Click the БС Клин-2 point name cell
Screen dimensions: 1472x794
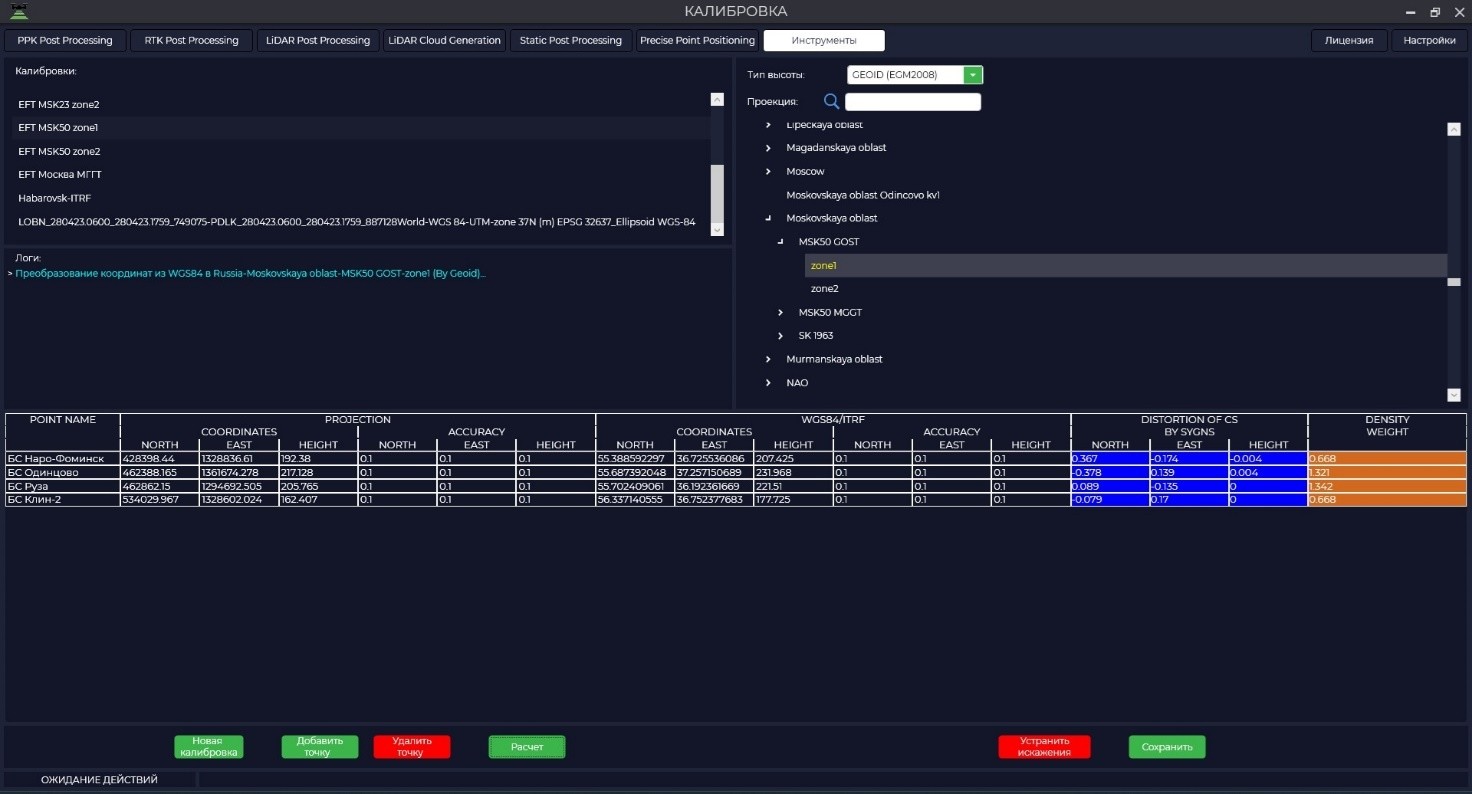pyautogui.click(x=63, y=500)
